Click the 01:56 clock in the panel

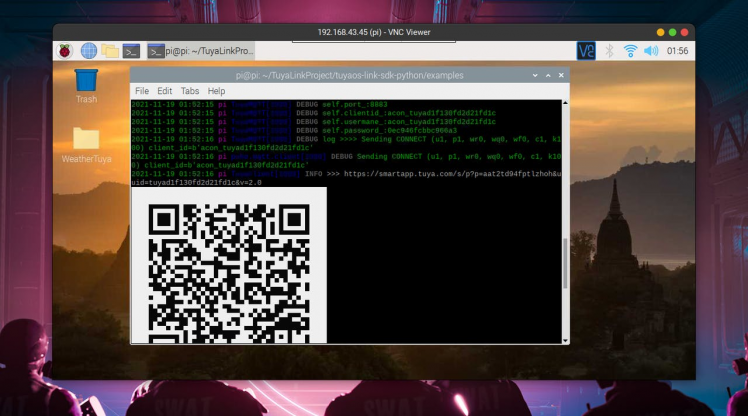pos(677,51)
